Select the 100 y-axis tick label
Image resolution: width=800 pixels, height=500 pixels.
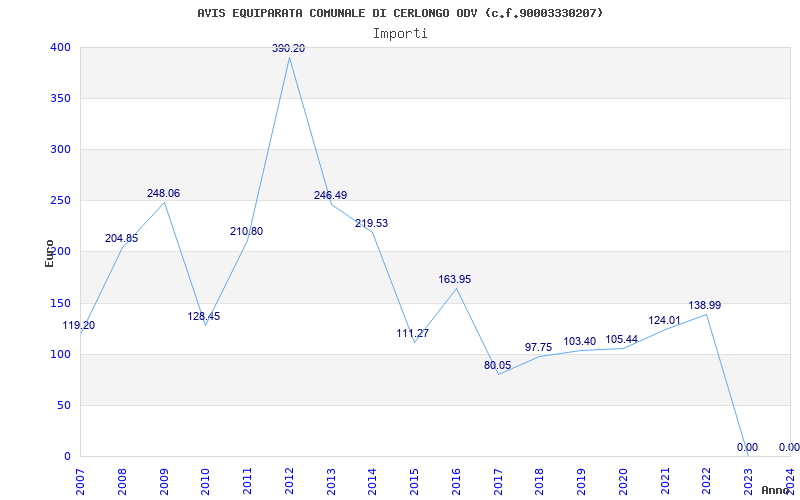click(60, 355)
